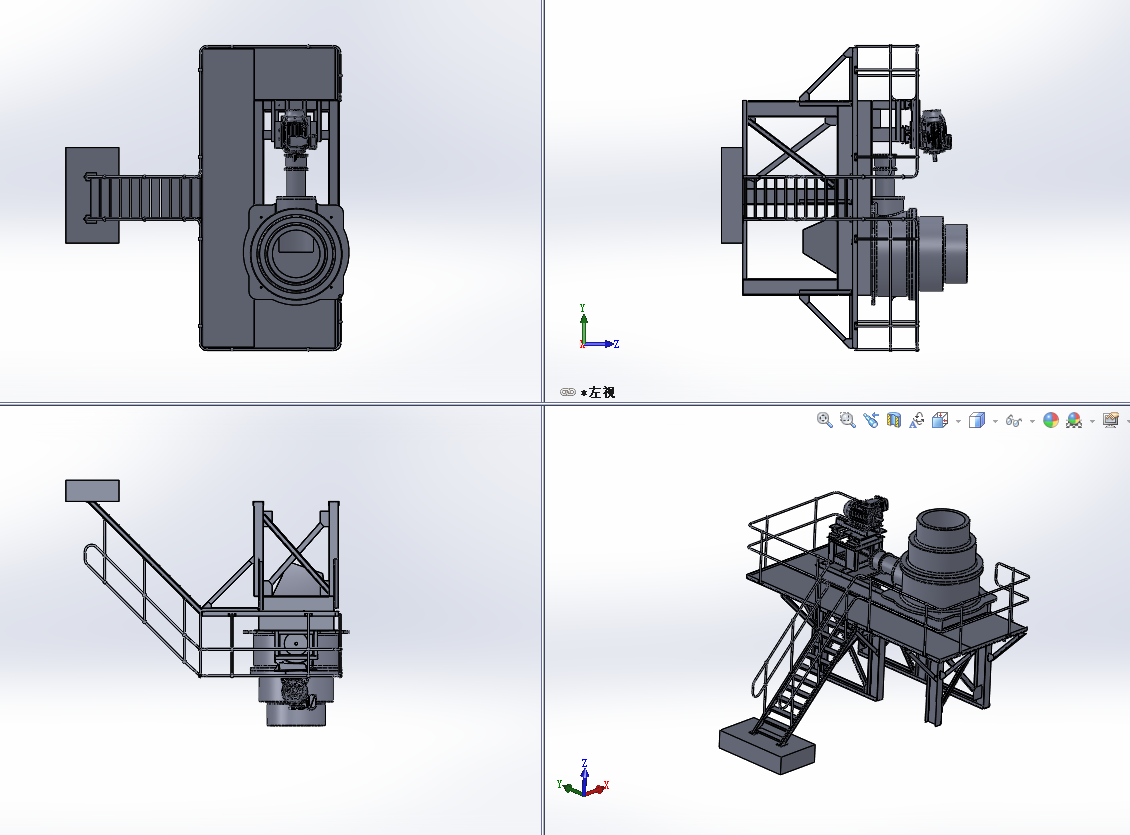
Task: Expand the Display Style dropdown arrow
Action: pos(995,422)
